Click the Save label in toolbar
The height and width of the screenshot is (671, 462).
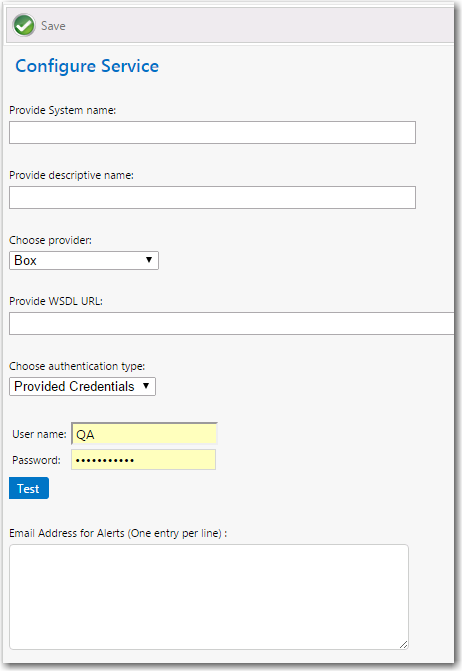coord(53,26)
